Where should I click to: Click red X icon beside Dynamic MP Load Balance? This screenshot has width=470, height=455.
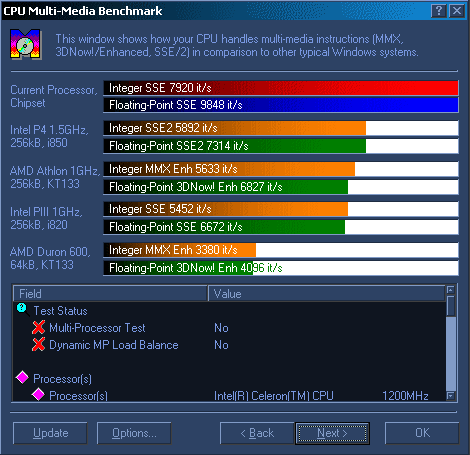[38, 344]
